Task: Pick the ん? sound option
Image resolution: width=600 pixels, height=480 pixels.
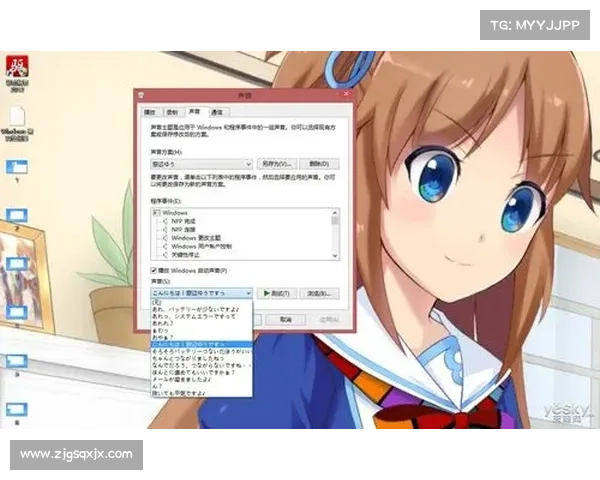Action: pos(201,386)
